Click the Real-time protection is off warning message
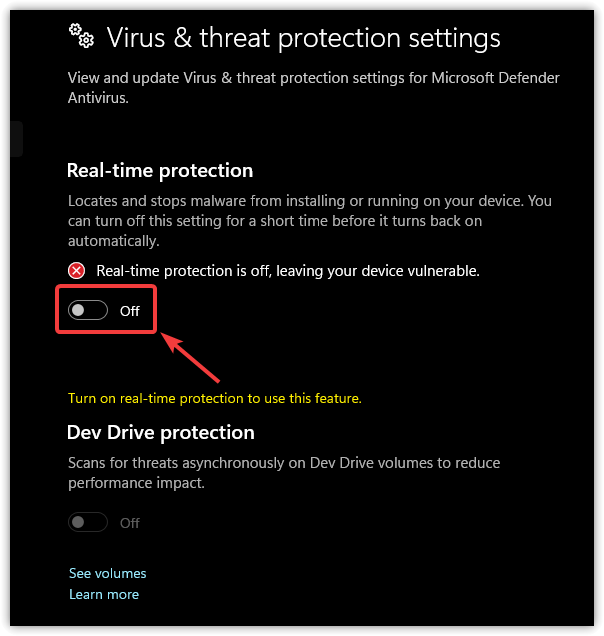Image resolution: width=604 pixels, height=636 pixels. tap(288, 271)
